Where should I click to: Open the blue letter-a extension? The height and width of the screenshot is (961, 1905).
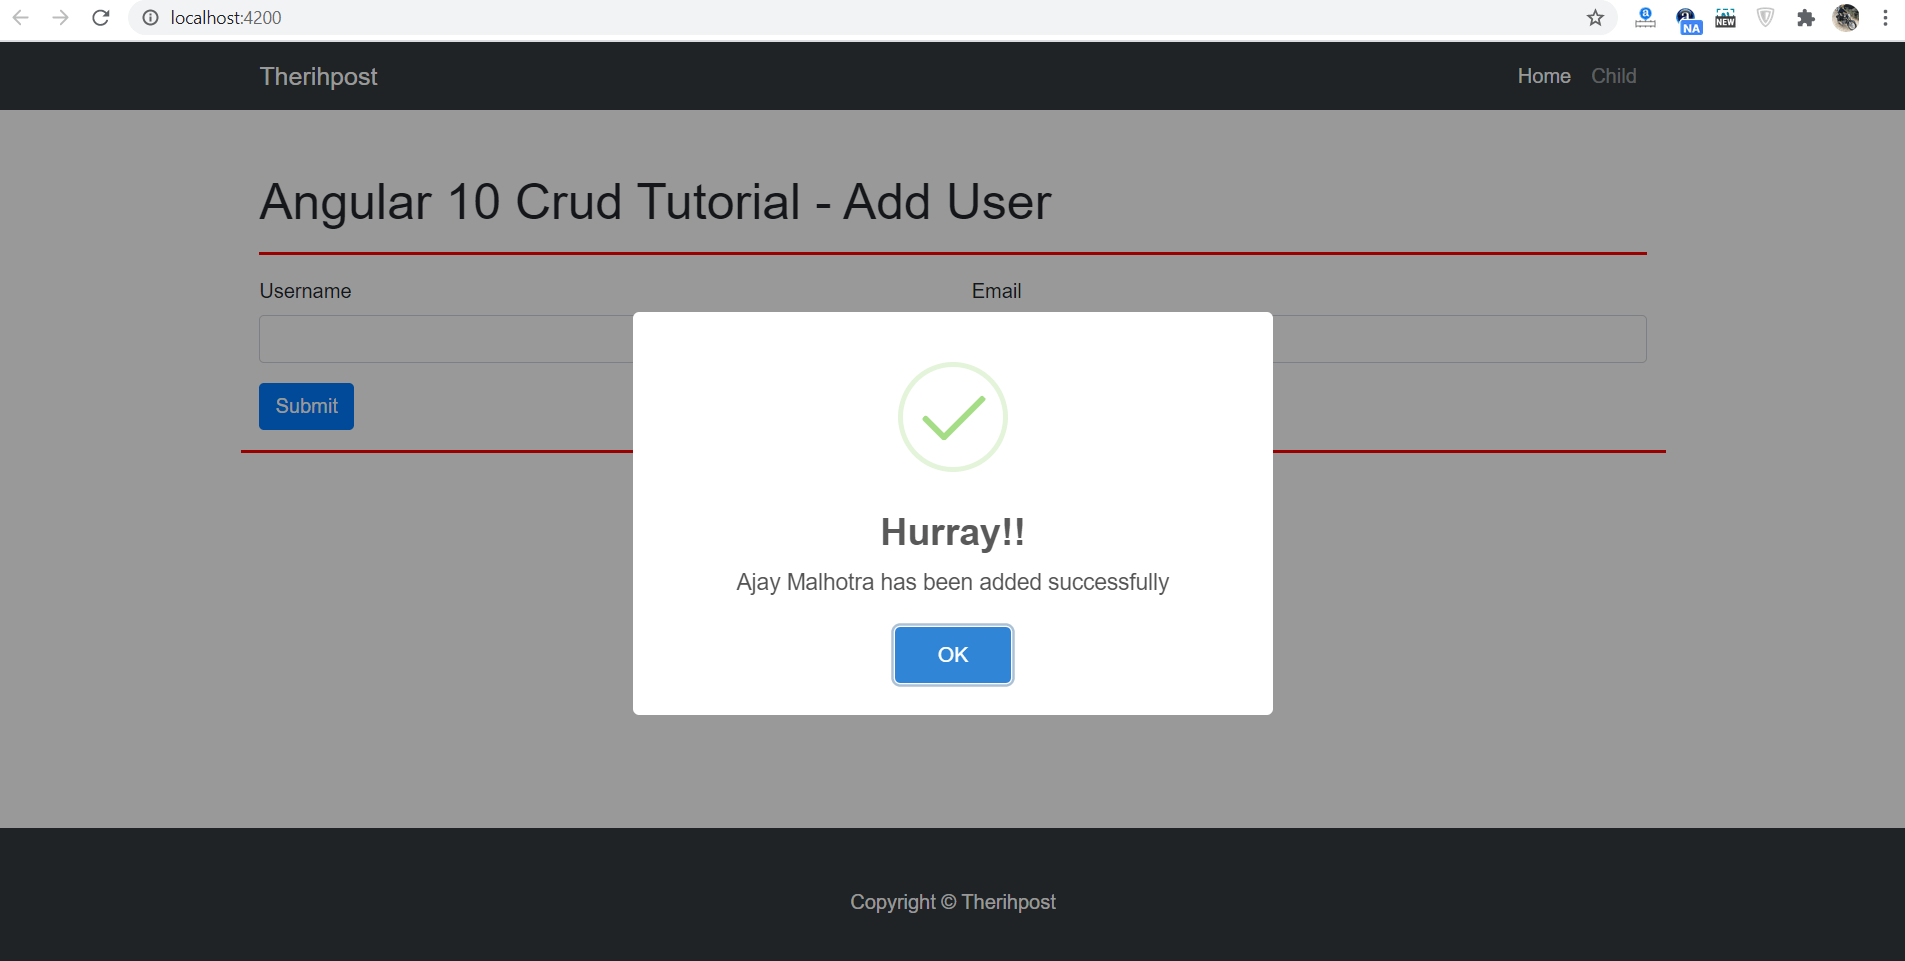(x=1644, y=17)
